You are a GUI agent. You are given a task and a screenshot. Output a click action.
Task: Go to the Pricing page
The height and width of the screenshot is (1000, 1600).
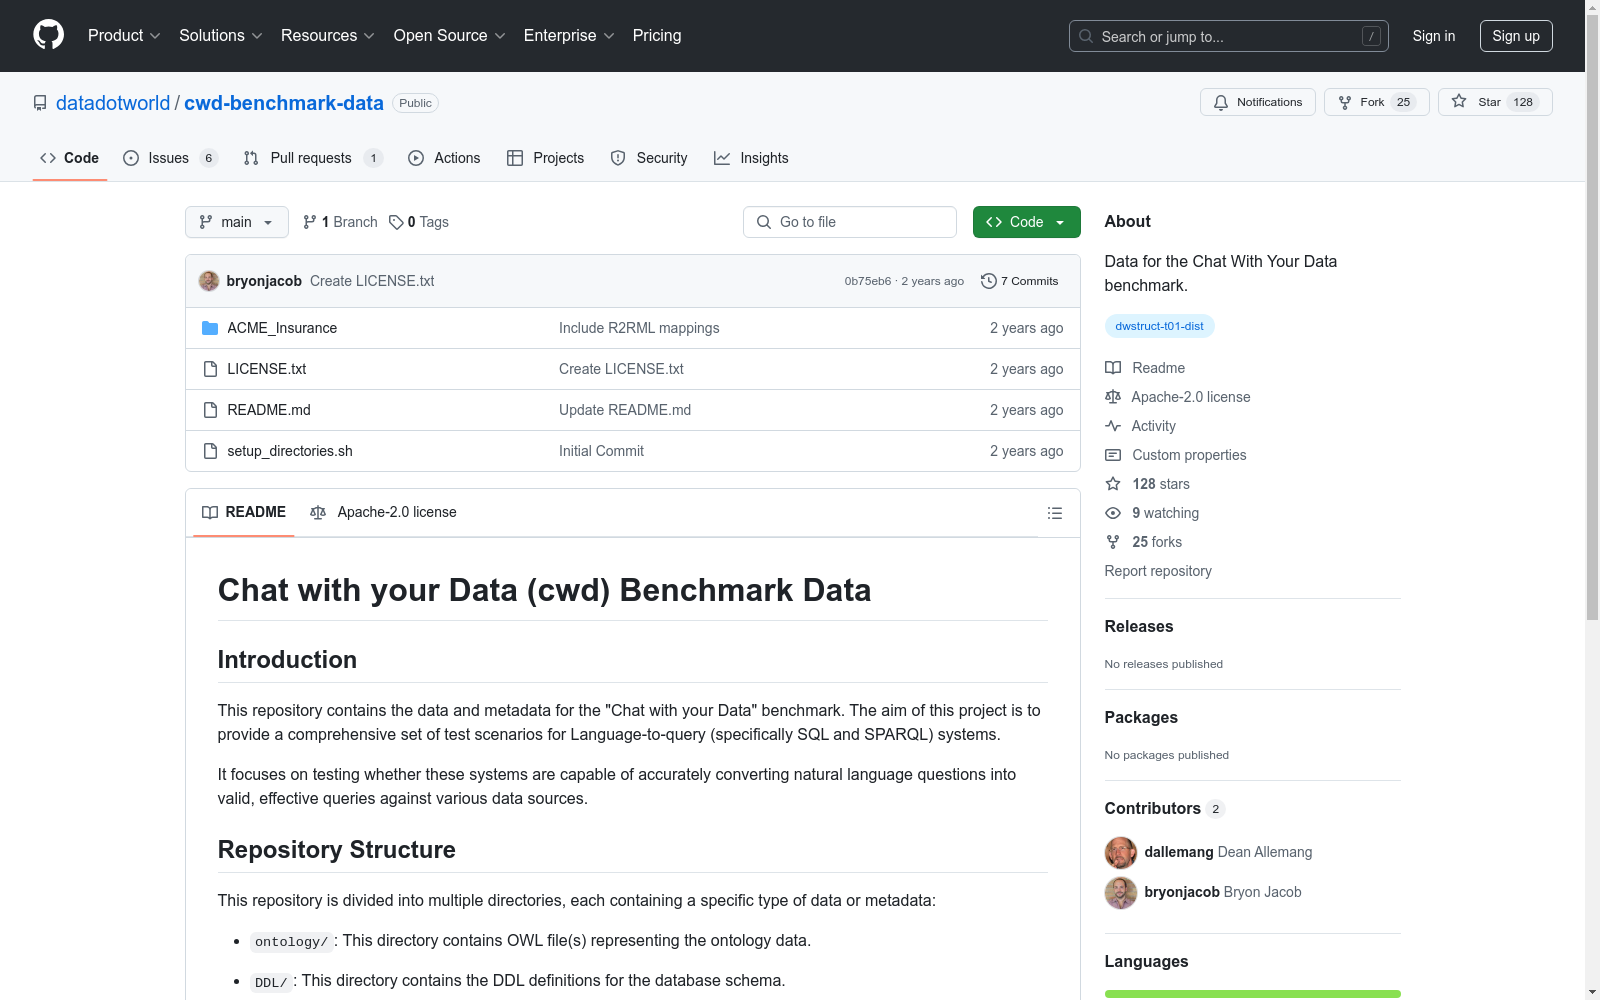click(x=657, y=36)
